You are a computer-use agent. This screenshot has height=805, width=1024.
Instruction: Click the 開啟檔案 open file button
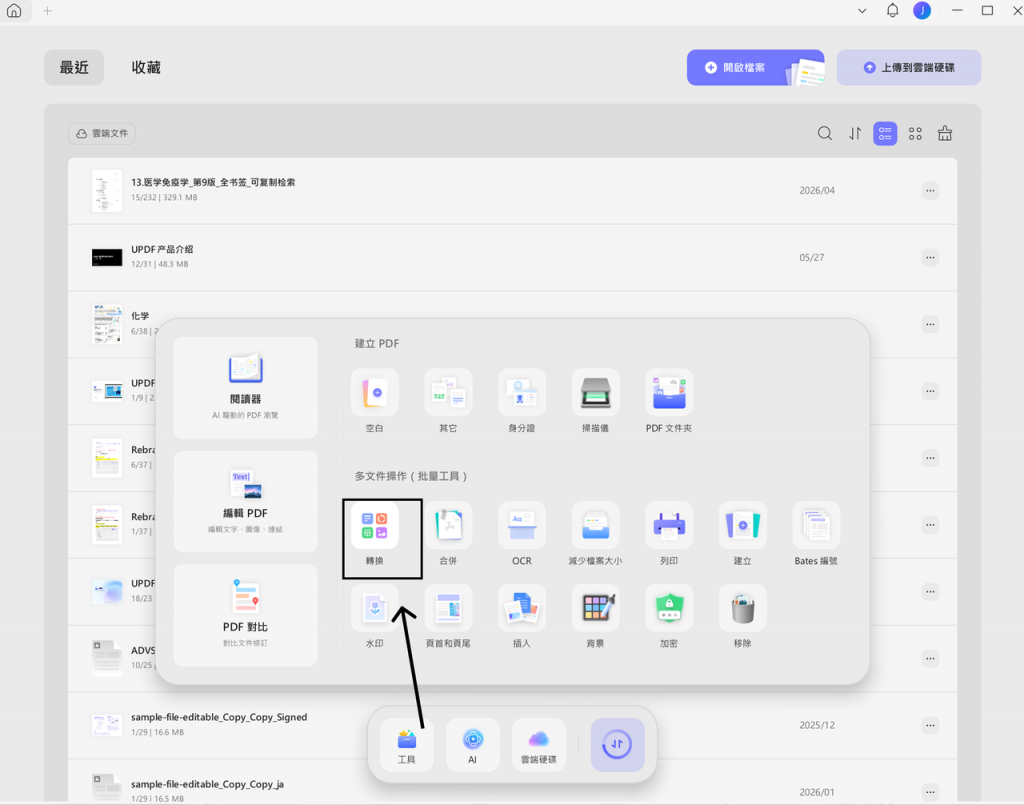756,67
